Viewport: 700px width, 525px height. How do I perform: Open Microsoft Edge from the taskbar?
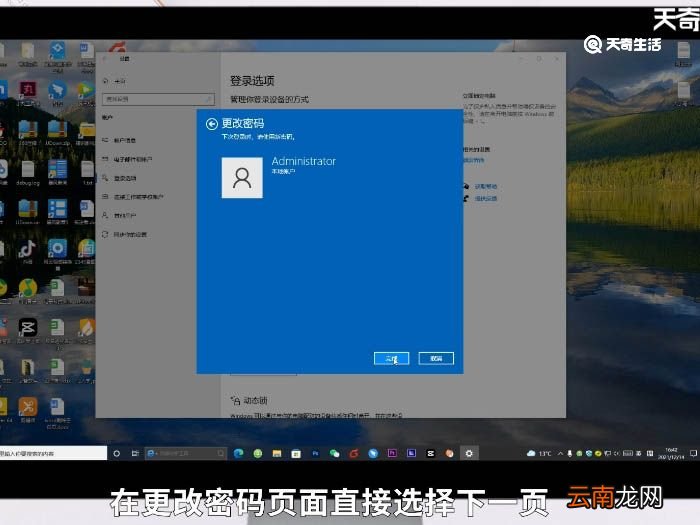point(238,454)
